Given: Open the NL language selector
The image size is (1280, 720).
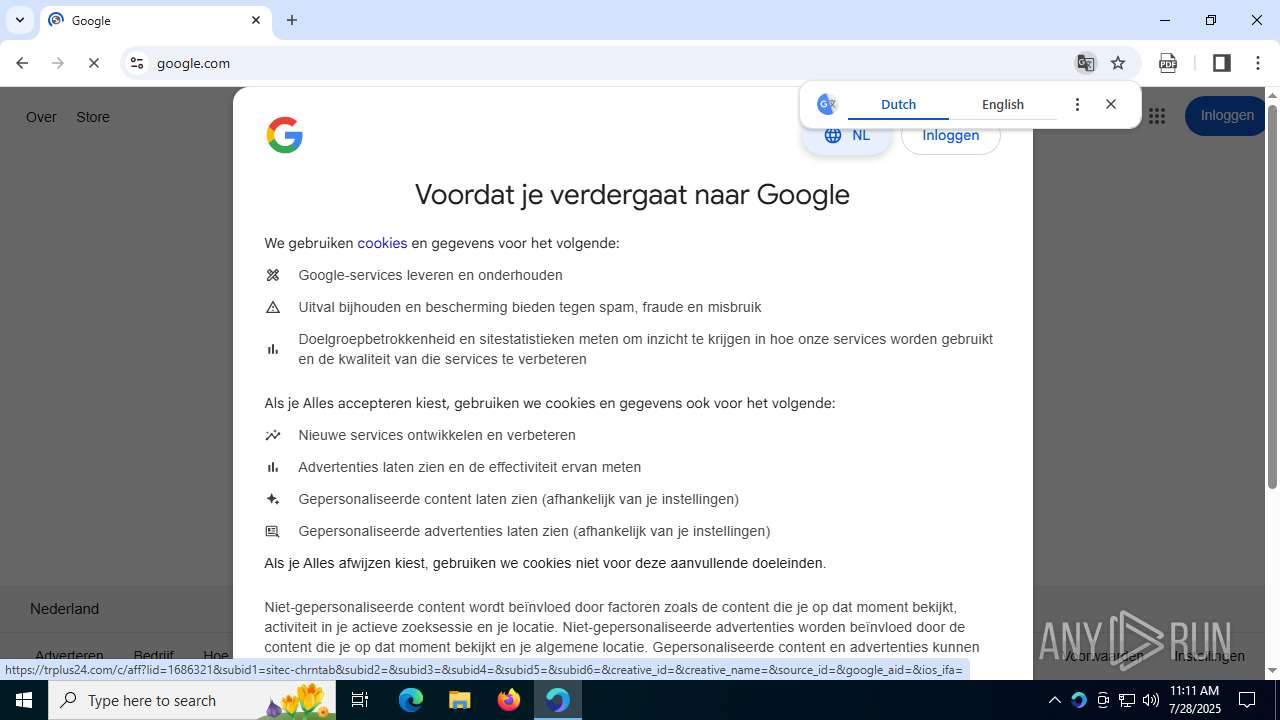Looking at the screenshot, I should point(847,135).
